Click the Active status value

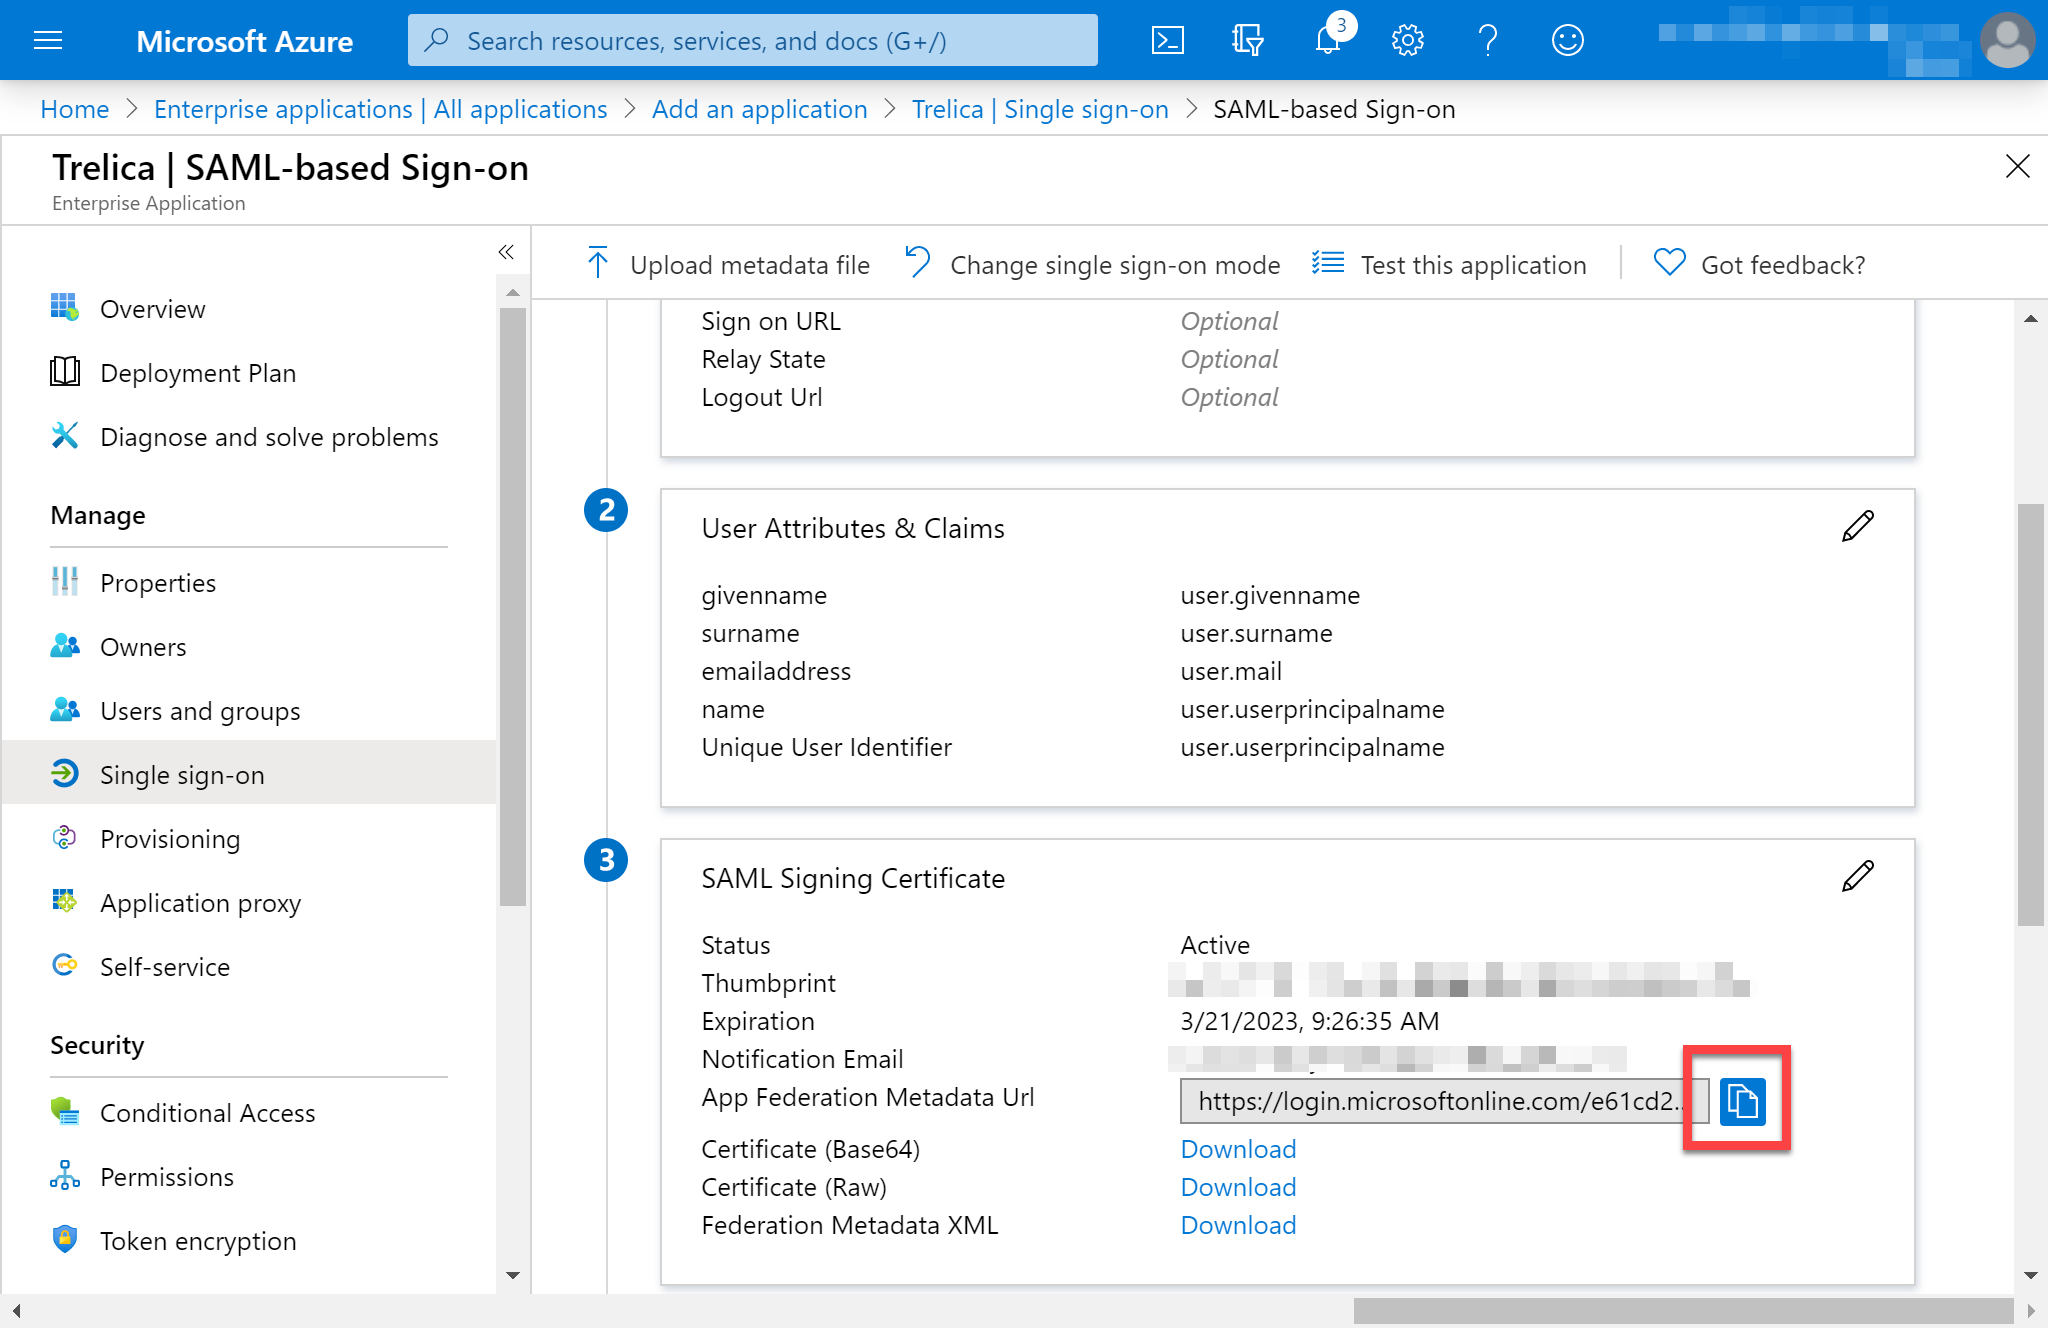click(1215, 945)
